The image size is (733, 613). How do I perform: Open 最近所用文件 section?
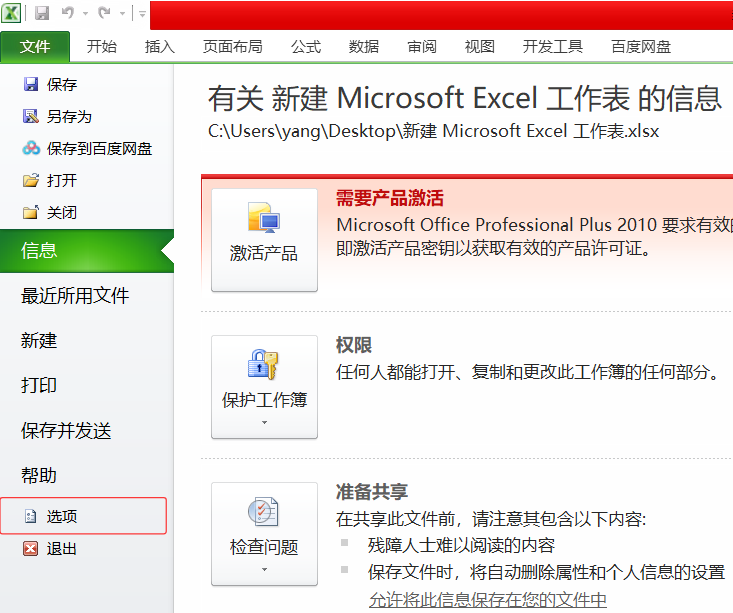tap(75, 296)
